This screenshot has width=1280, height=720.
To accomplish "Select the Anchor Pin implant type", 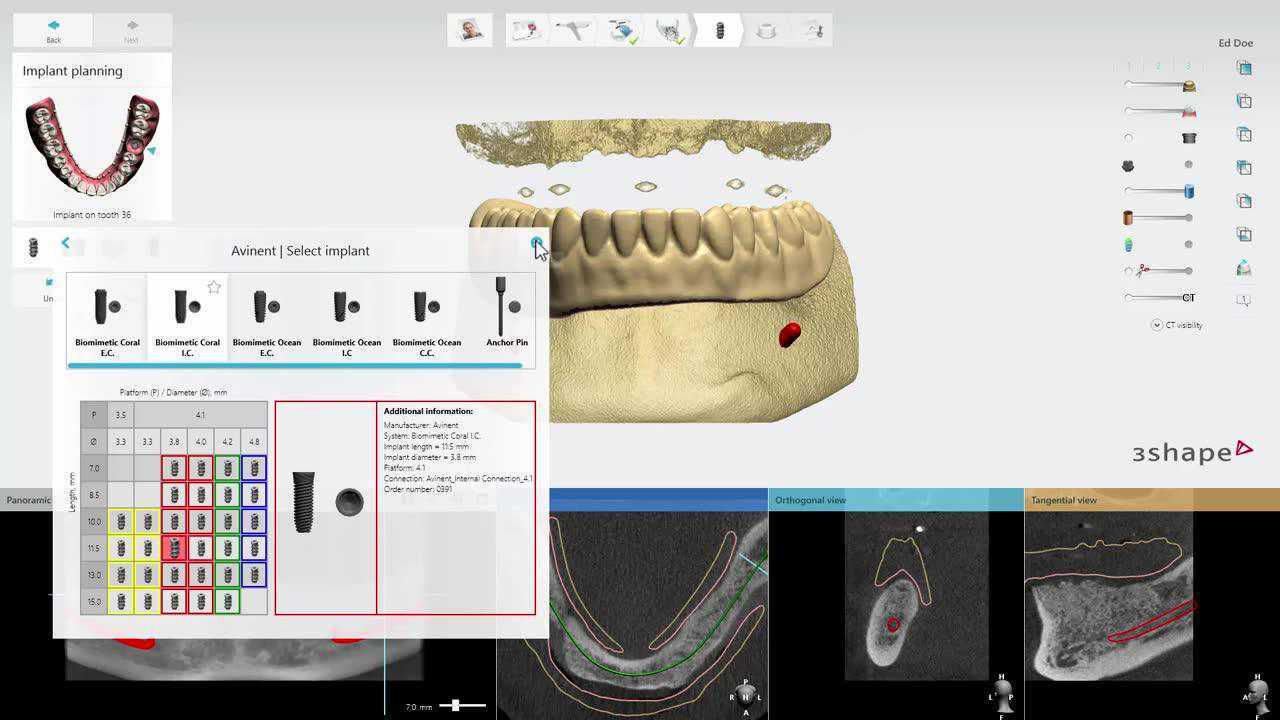I will [507, 315].
